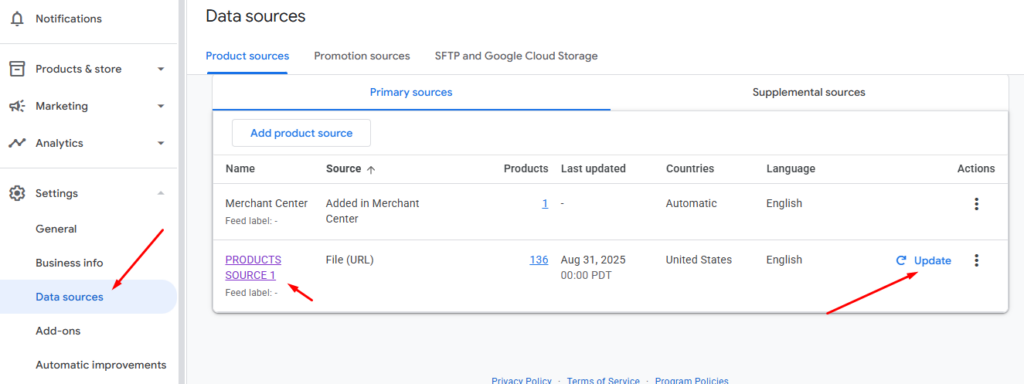The height and width of the screenshot is (384, 1024).
Task: Open the Program Policies footer link
Action: point(692,381)
